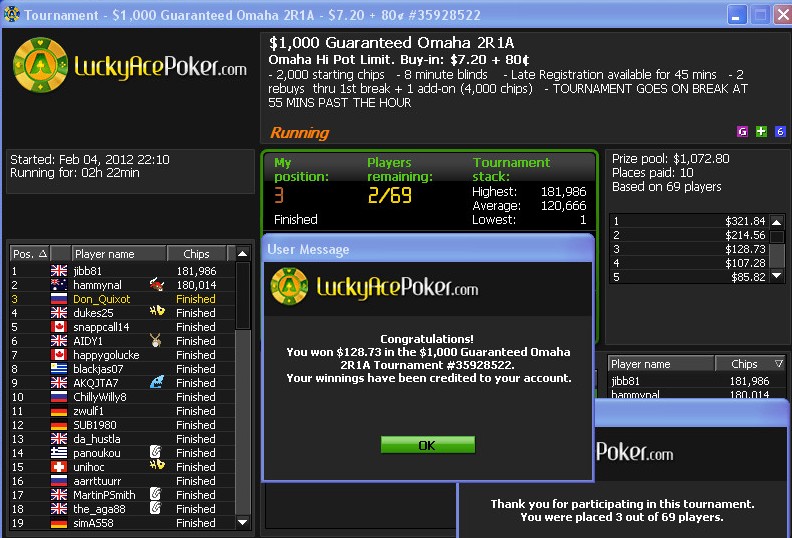Select the highlighted Don_Quixot row
This screenshot has height=538, width=792.
pyautogui.click(x=122, y=299)
